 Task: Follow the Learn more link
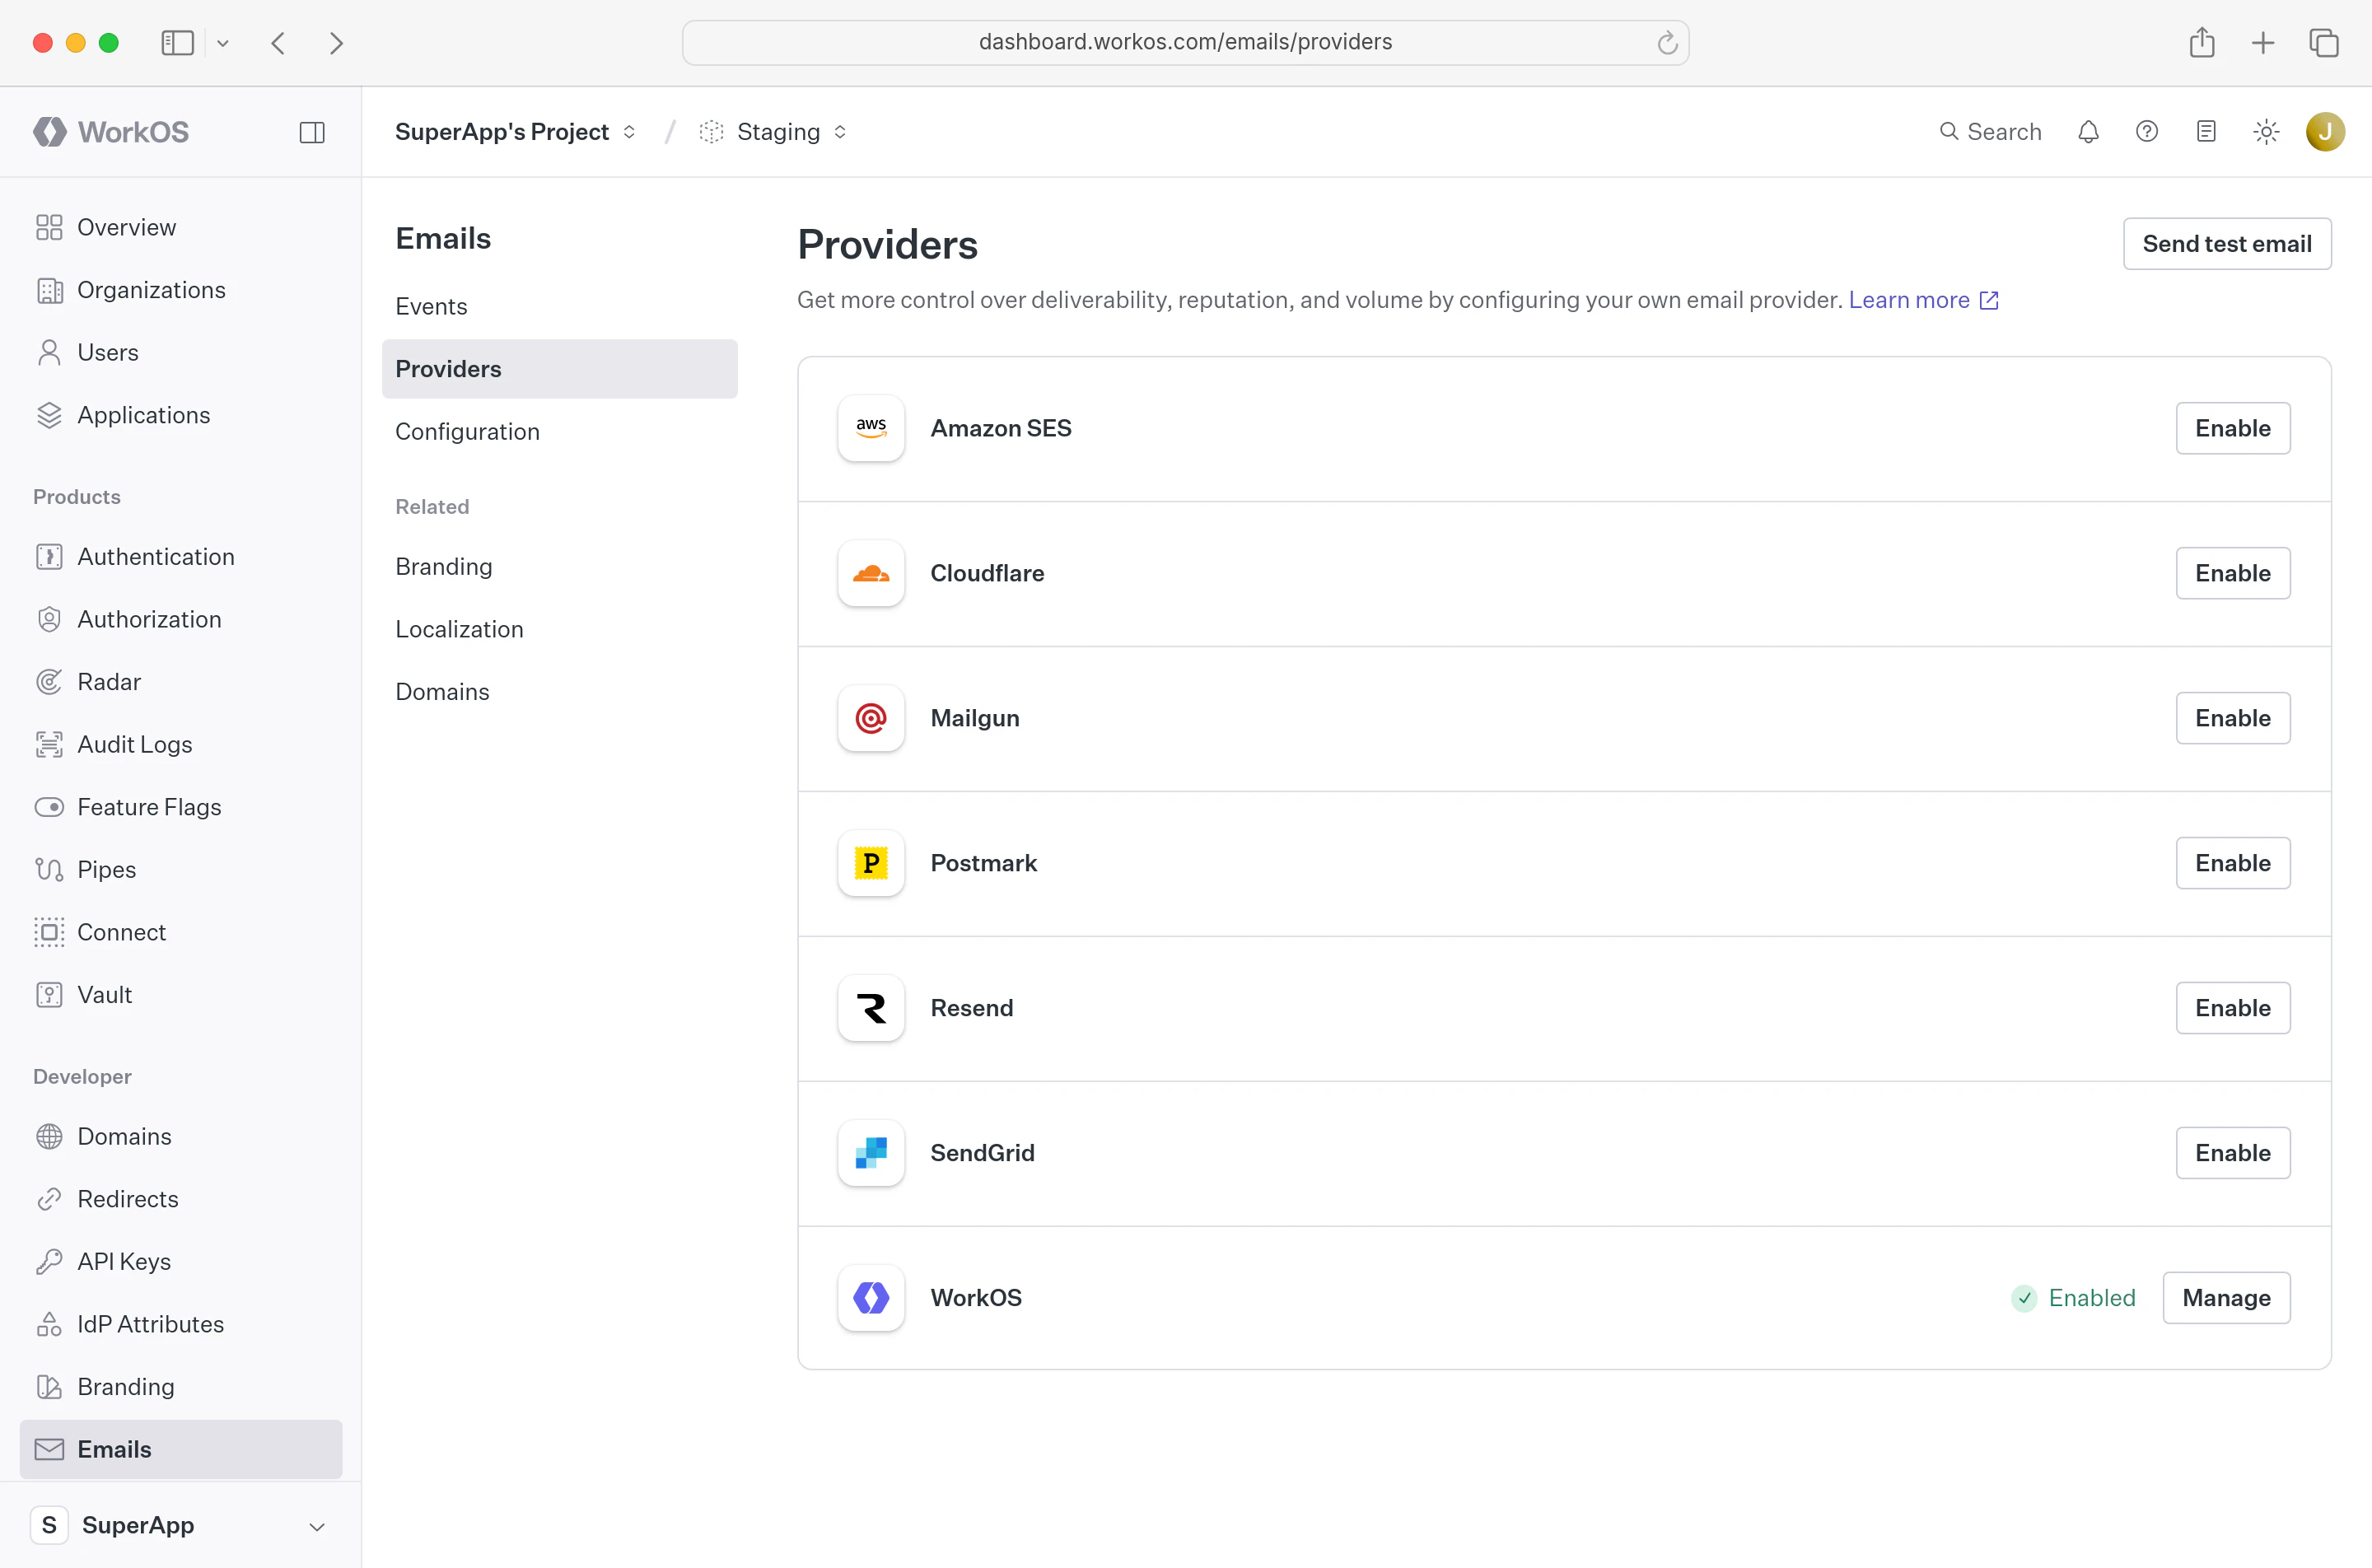point(1923,300)
